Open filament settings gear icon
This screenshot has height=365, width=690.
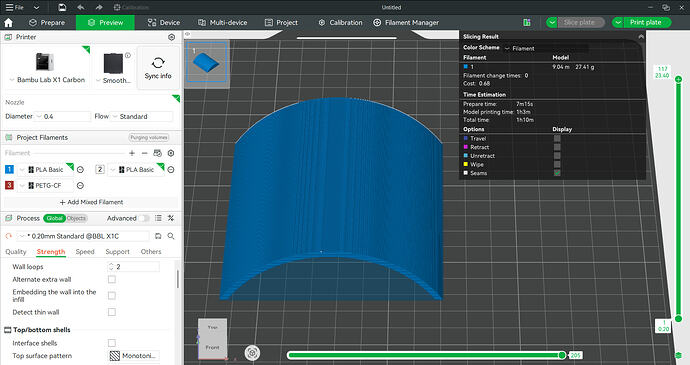point(171,153)
